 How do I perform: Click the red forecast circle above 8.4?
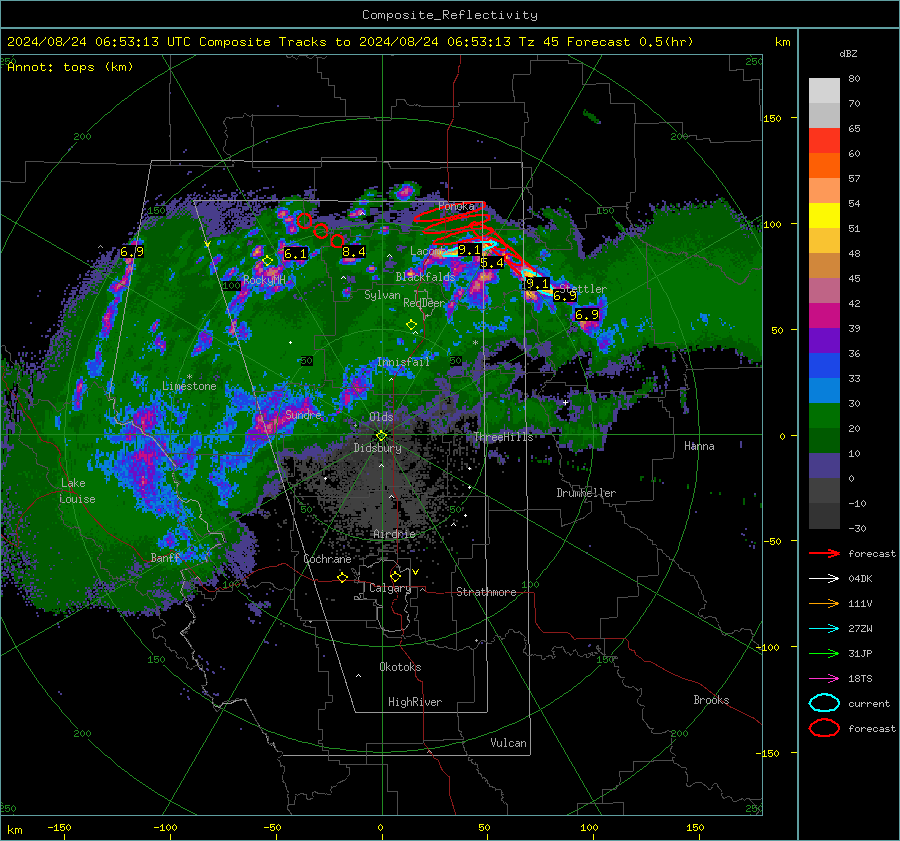(x=337, y=241)
